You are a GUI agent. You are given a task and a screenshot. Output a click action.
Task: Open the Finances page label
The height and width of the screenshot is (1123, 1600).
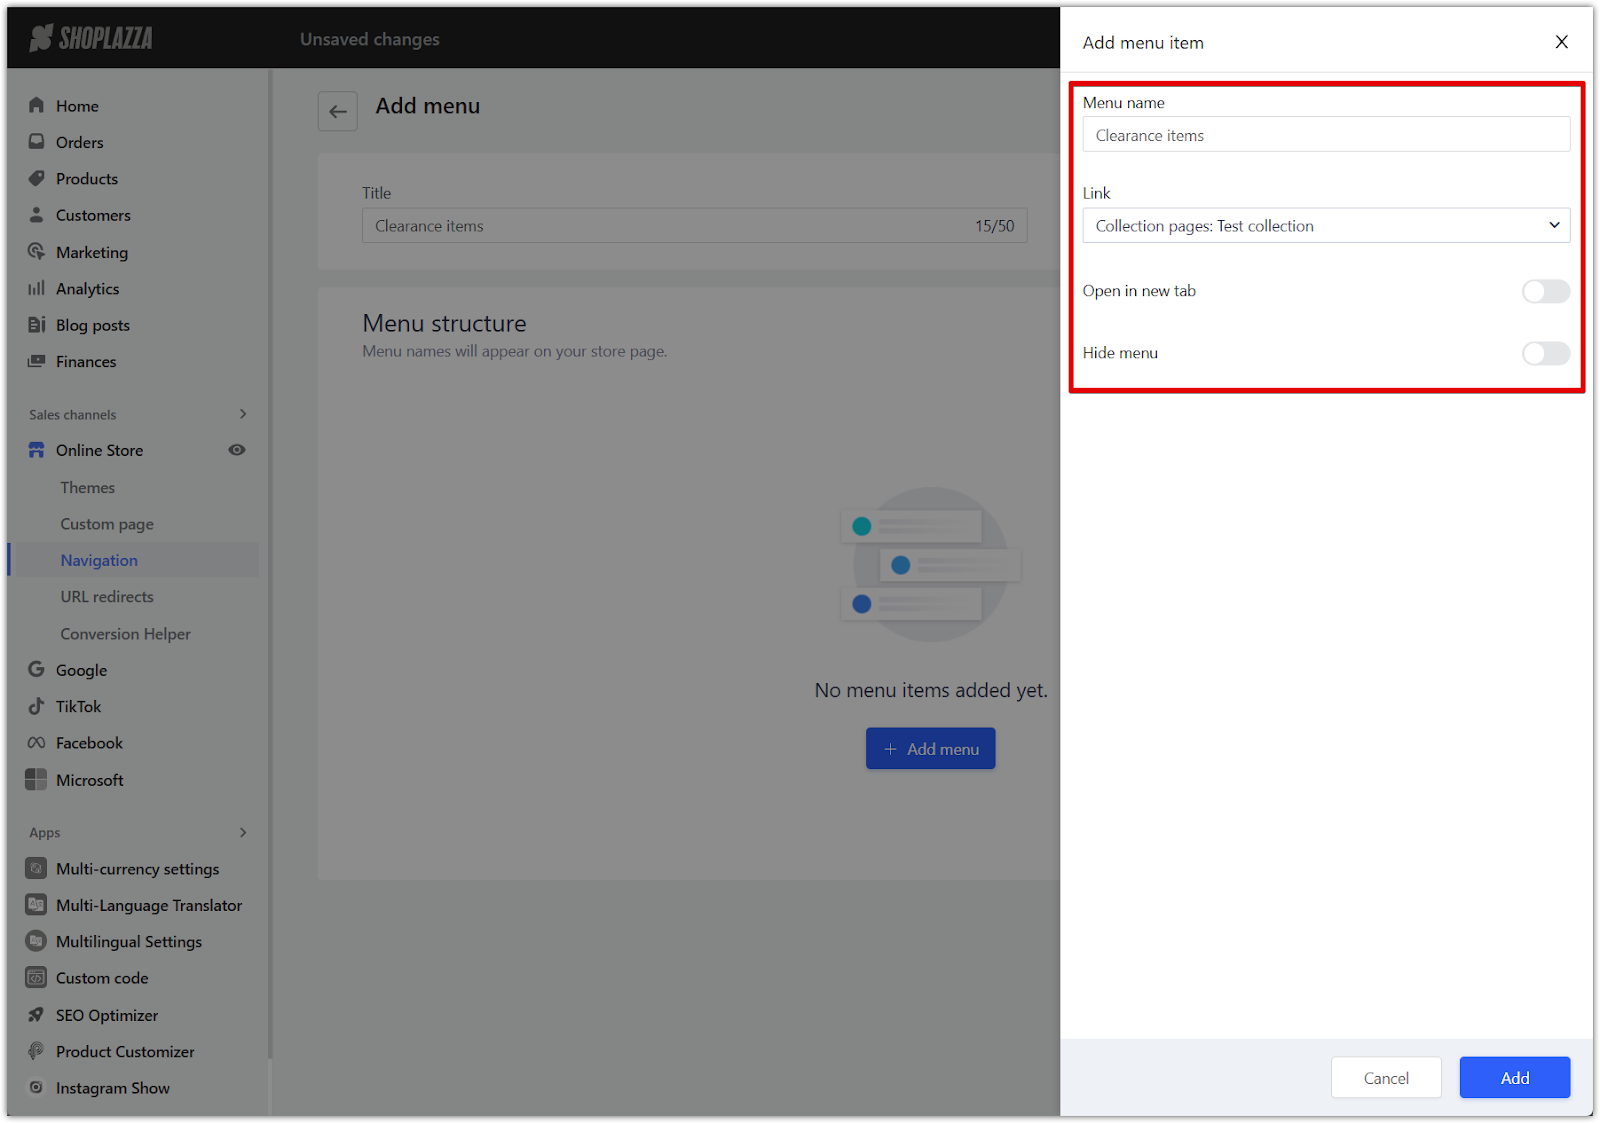pos(86,362)
